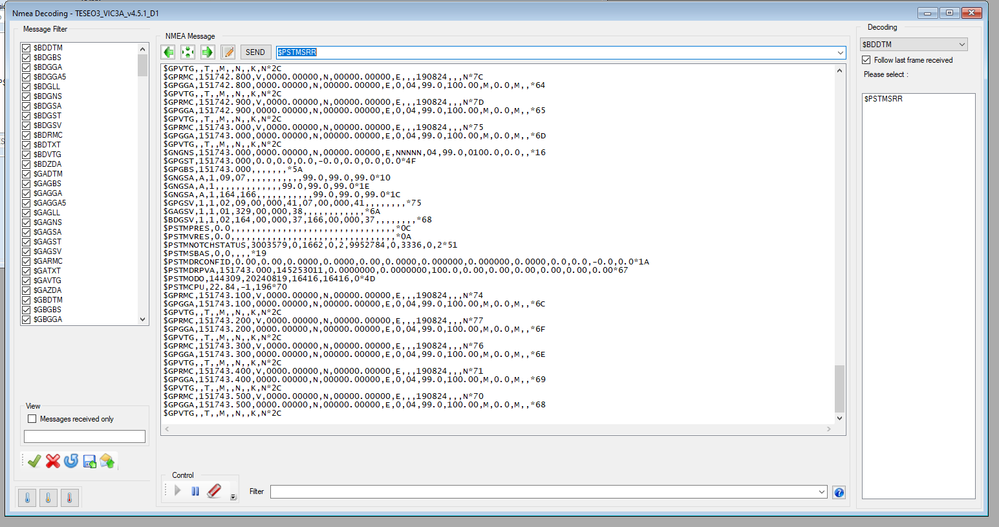Click the $GPGBS,151743.000 log line

pos(233,169)
